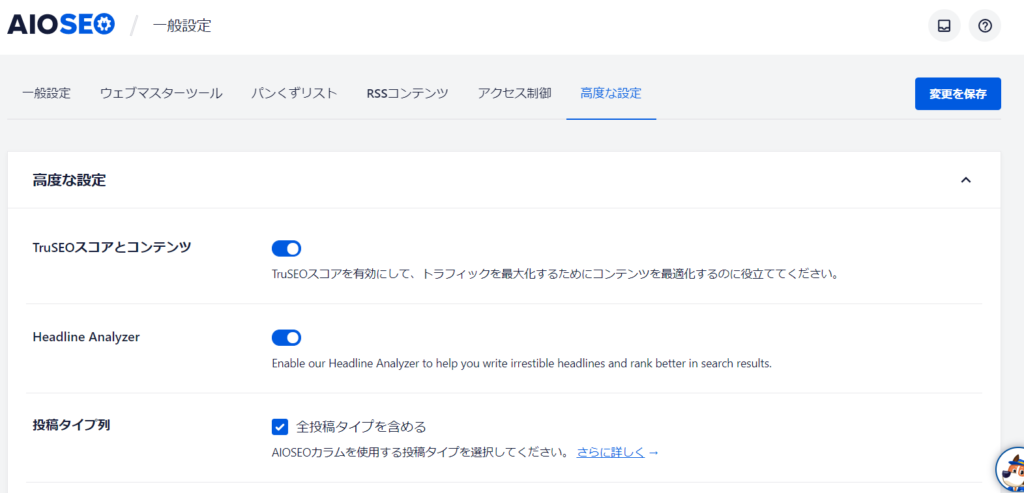Open the notifications inbox icon
This screenshot has width=1024, height=493.
click(x=944, y=26)
